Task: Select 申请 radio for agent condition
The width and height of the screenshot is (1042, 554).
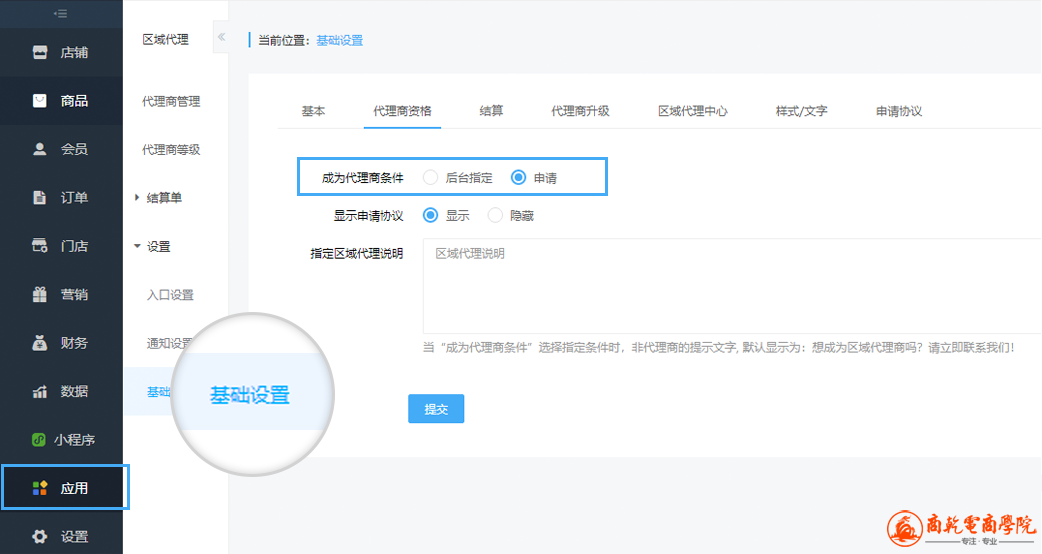Action: 518,178
